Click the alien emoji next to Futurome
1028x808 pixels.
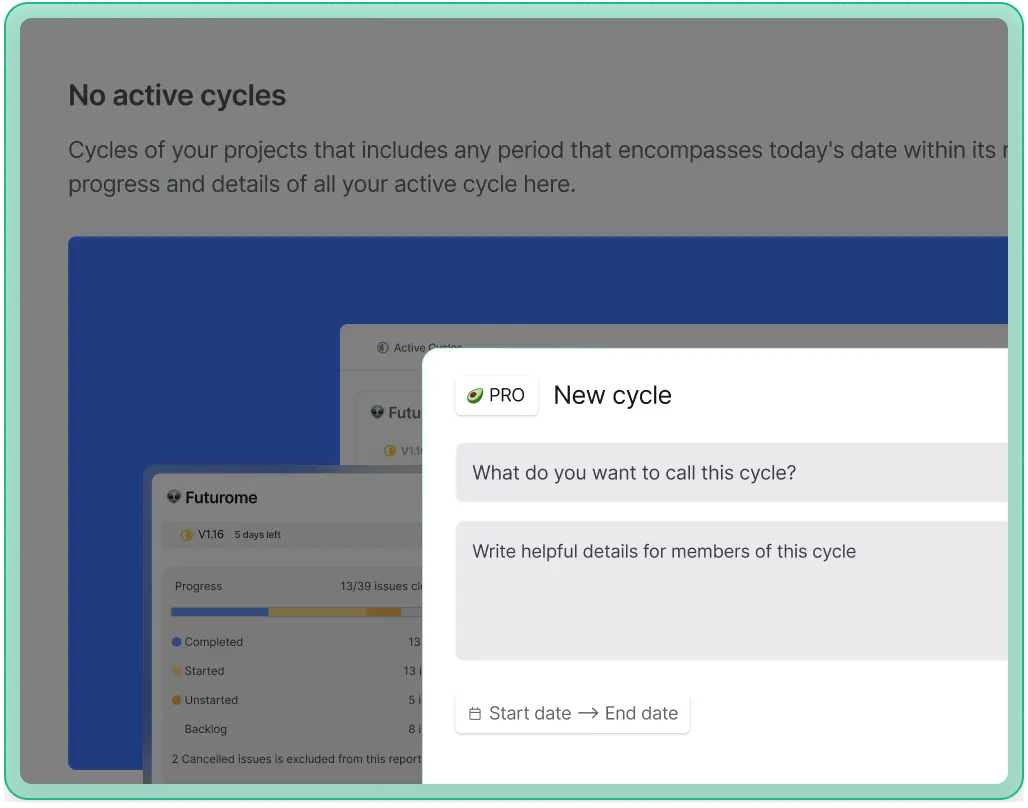point(174,497)
